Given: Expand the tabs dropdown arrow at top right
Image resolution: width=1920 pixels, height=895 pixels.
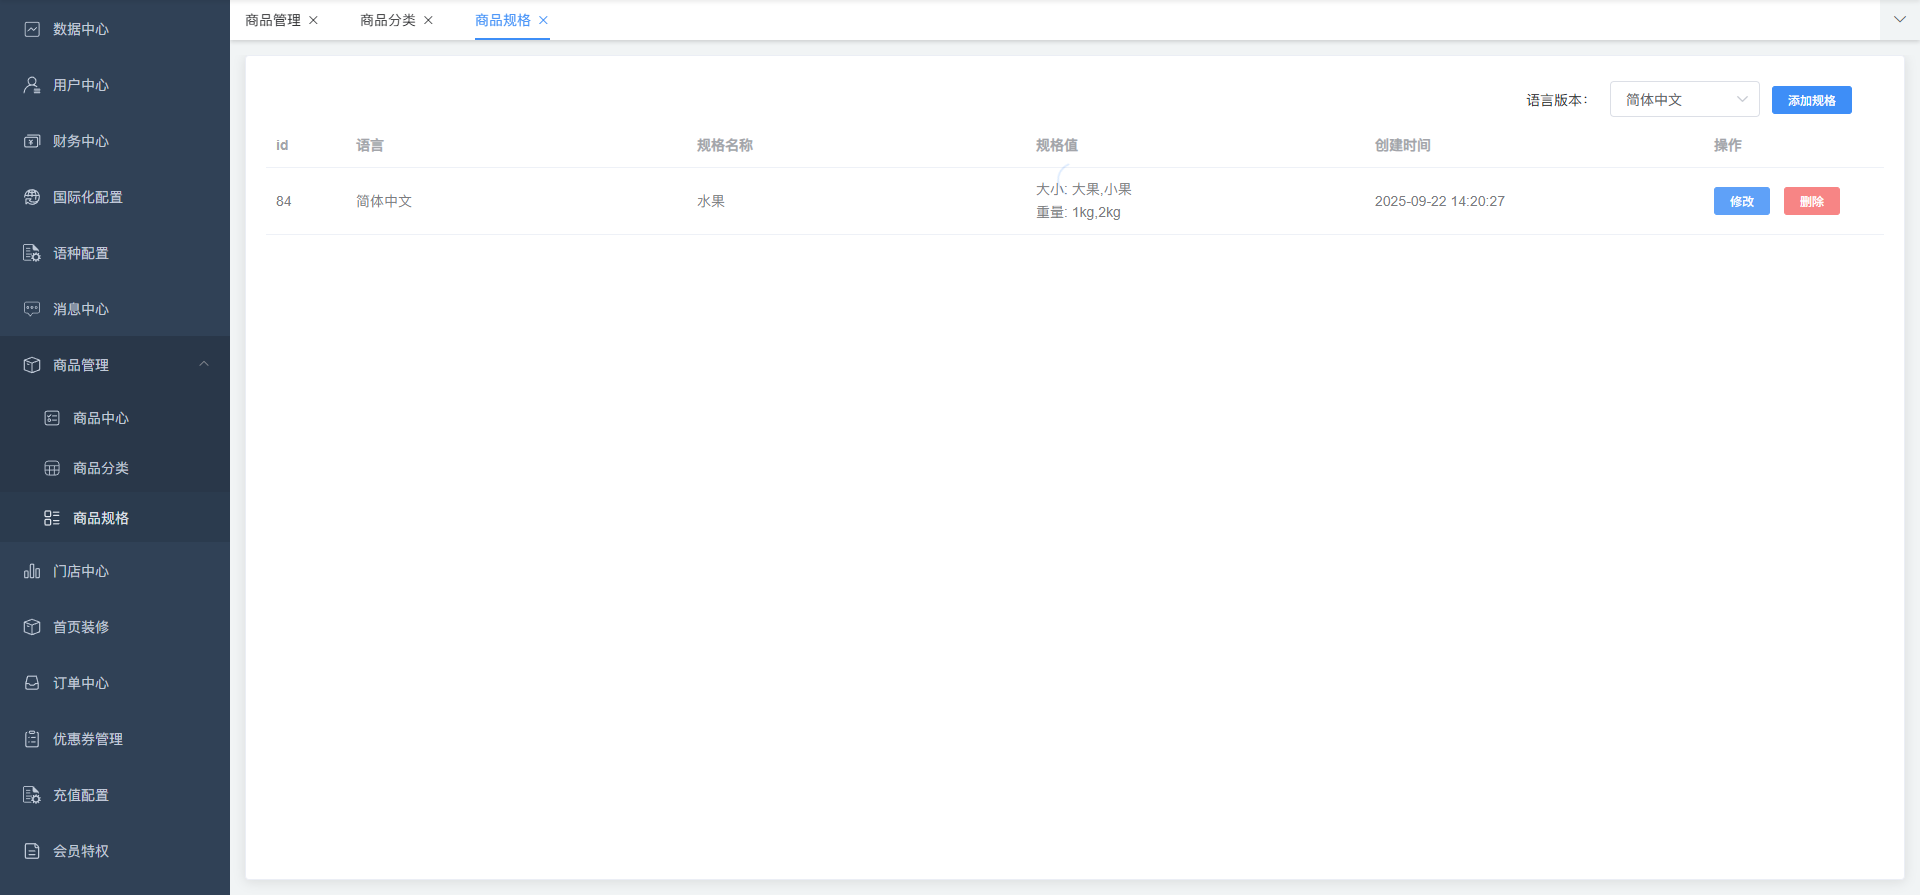Looking at the screenshot, I should pyautogui.click(x=1899, y=19).
